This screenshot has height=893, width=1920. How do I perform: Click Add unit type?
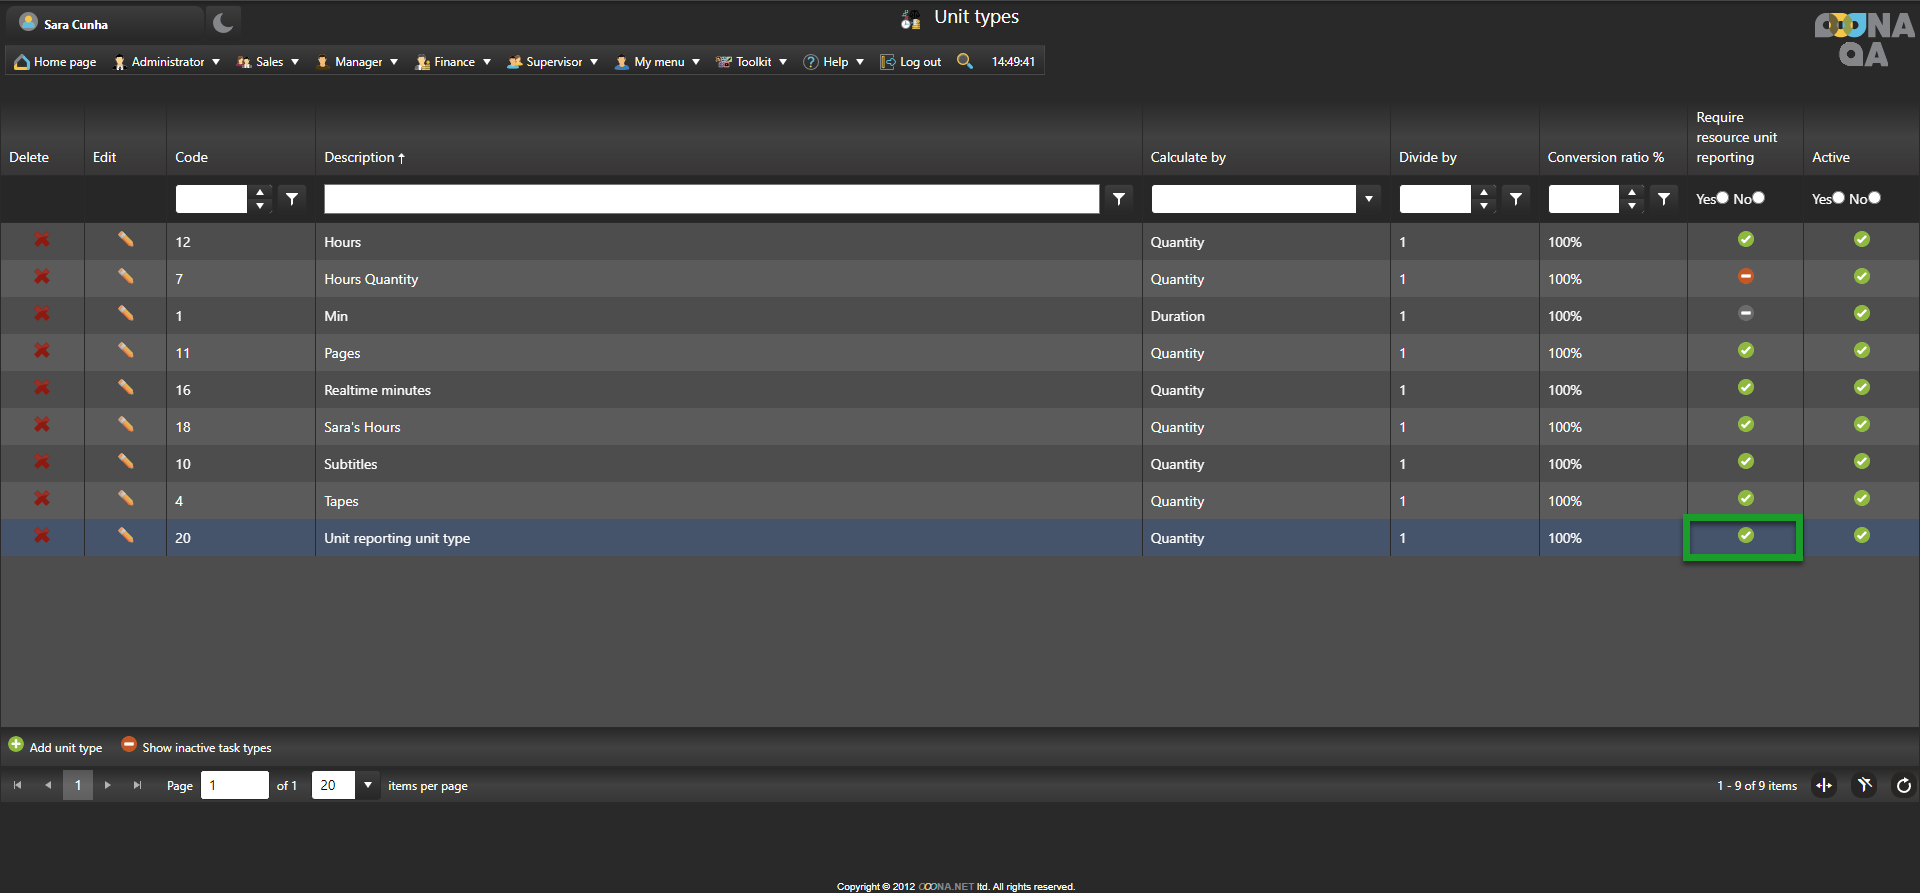56,747
